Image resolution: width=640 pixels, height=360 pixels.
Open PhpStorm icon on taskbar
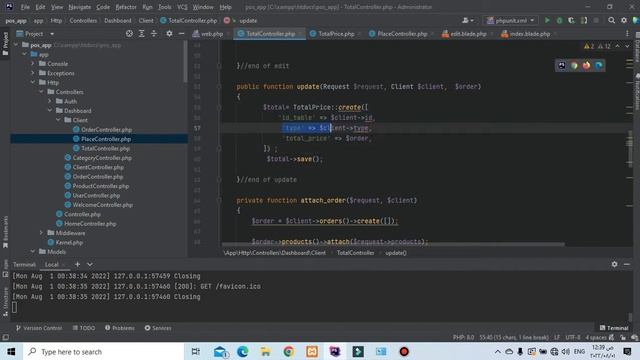pos(335,351)
